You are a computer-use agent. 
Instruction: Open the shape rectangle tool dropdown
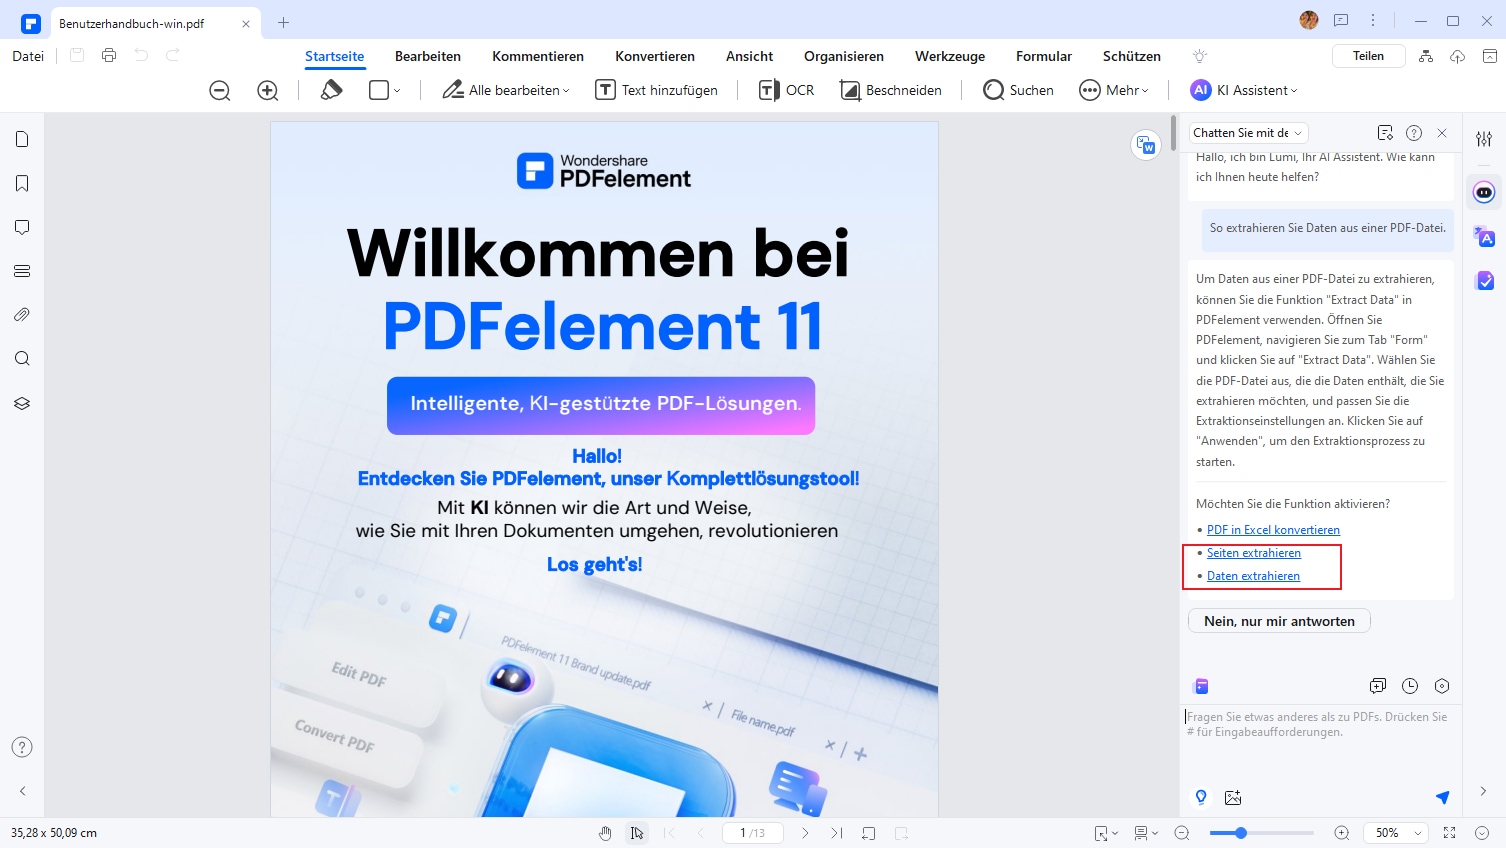(384, 90)
